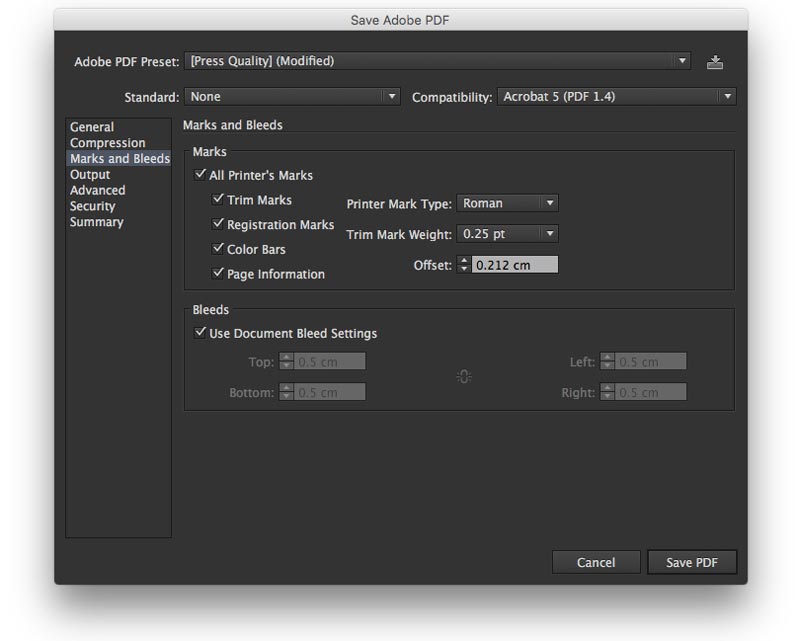Click the Bottom bleed field
The height and width of the screenshot is (641, 800).
pos(329,392)
